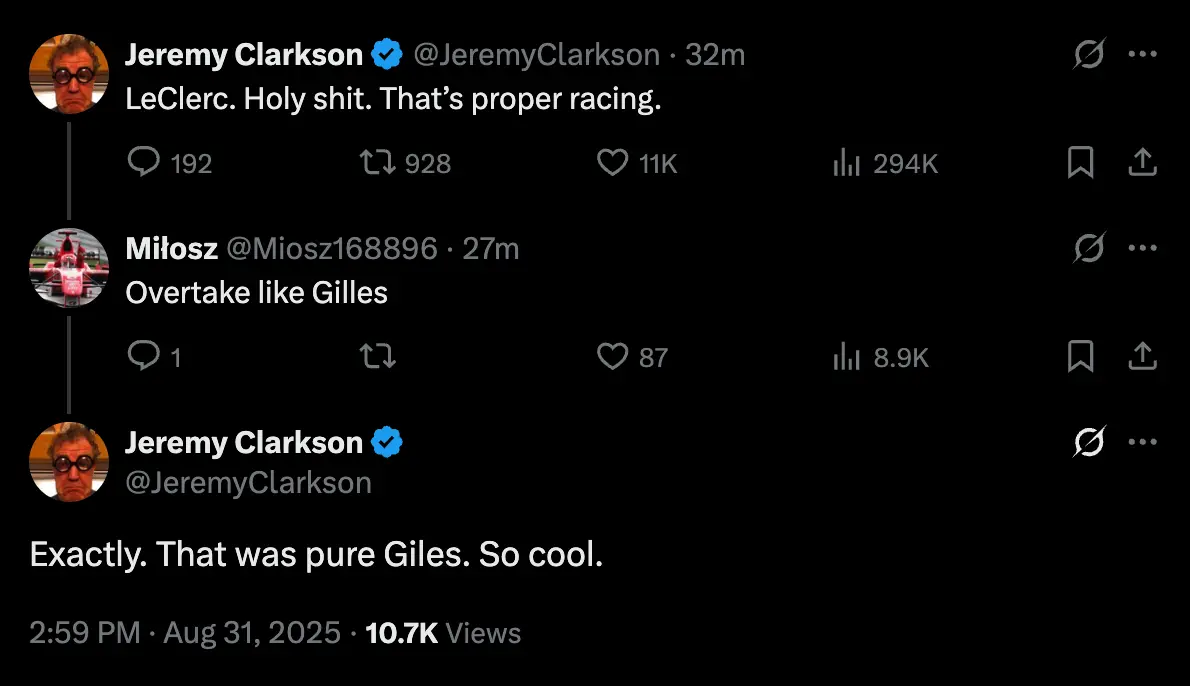
Task: Open Miłosz's profile picture
Action: pyautogui.click(x=68, y=268)
